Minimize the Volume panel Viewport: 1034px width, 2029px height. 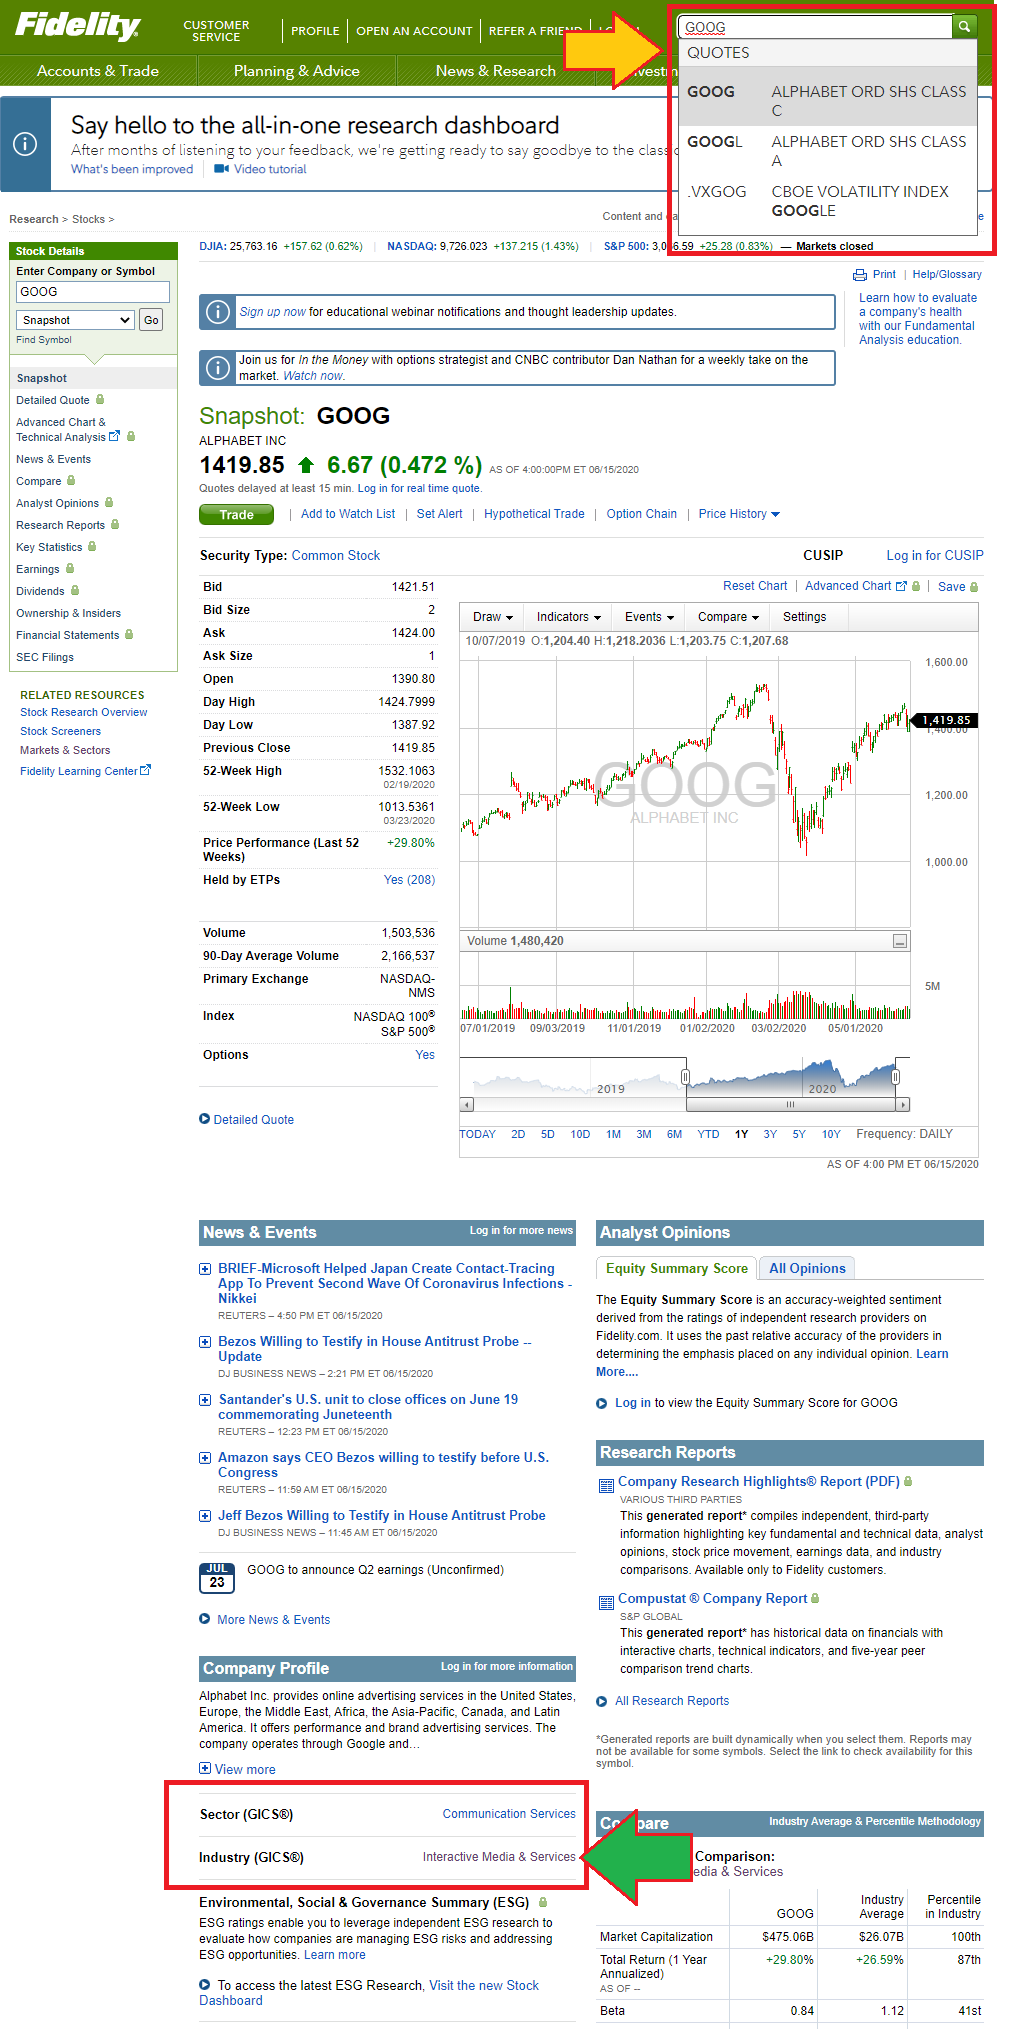(x=900, y=941)
